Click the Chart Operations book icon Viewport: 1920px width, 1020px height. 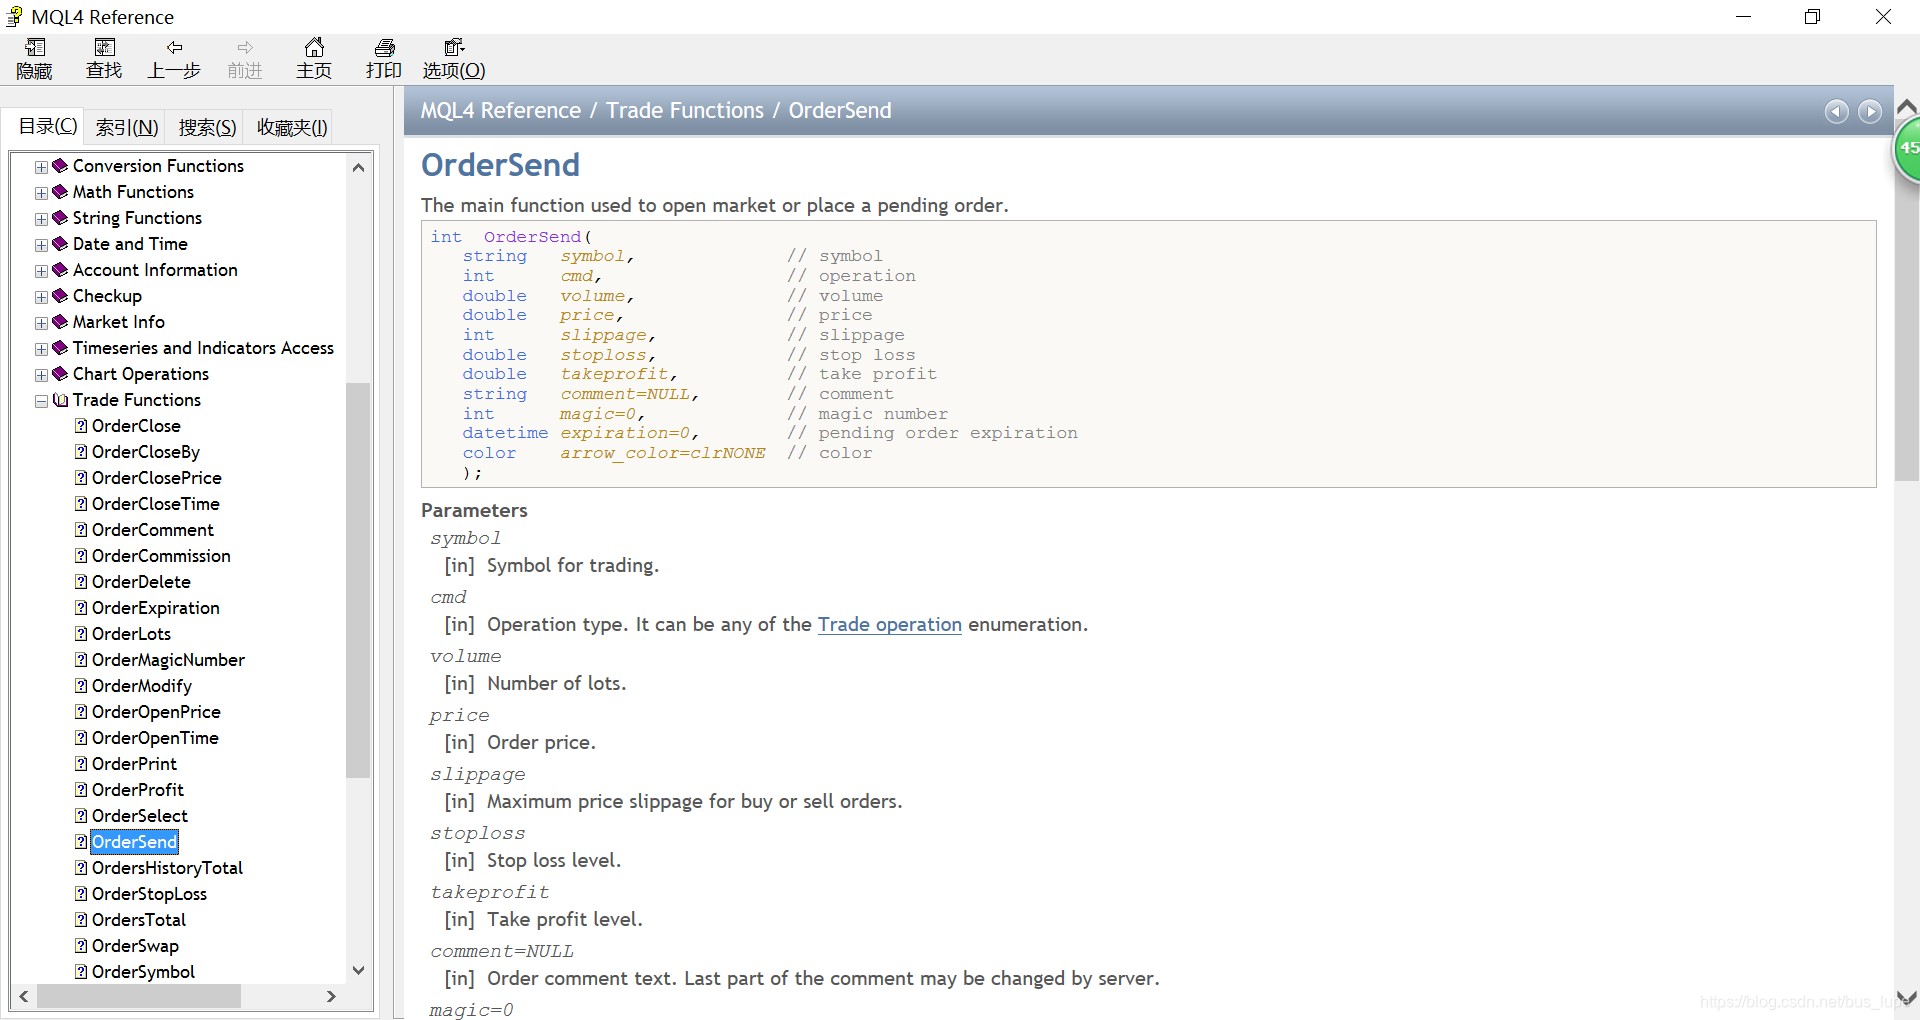60,374
